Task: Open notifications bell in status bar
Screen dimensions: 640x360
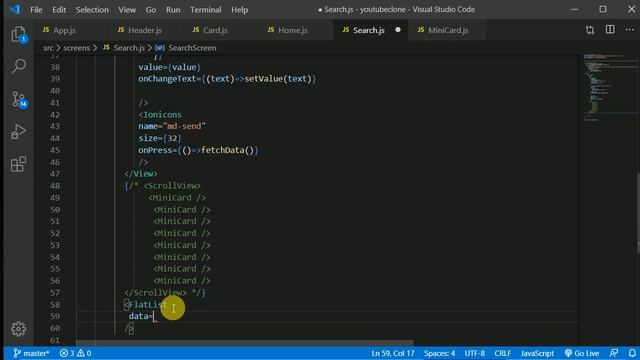Action: 632,353
